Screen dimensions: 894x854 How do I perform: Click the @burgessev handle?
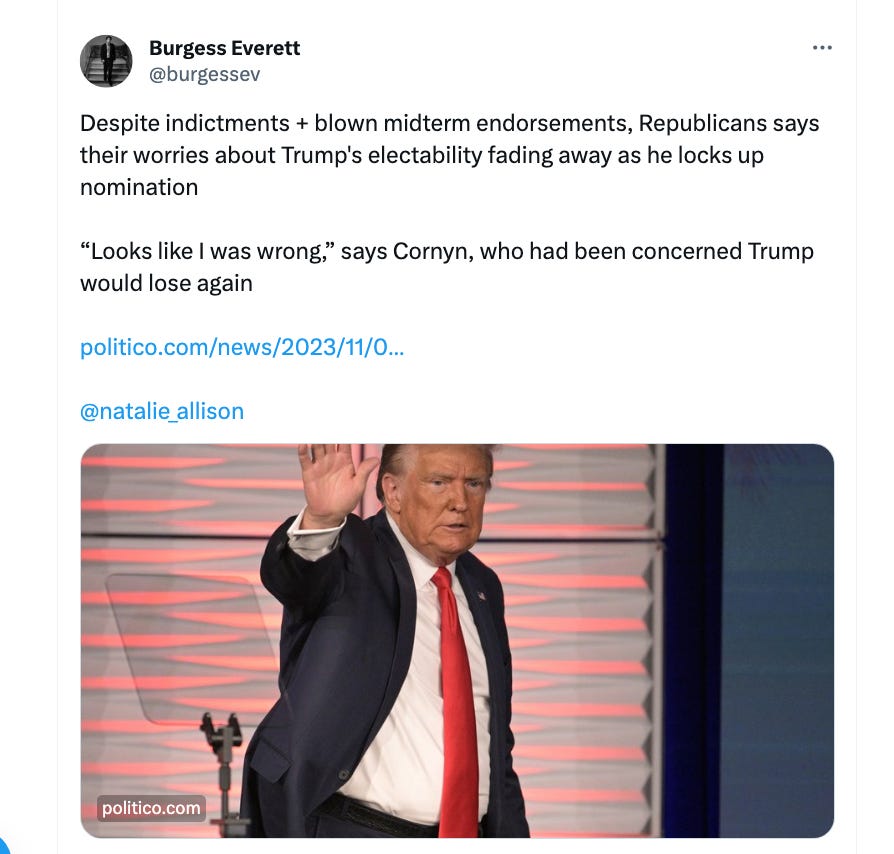(x=204, y=74)
